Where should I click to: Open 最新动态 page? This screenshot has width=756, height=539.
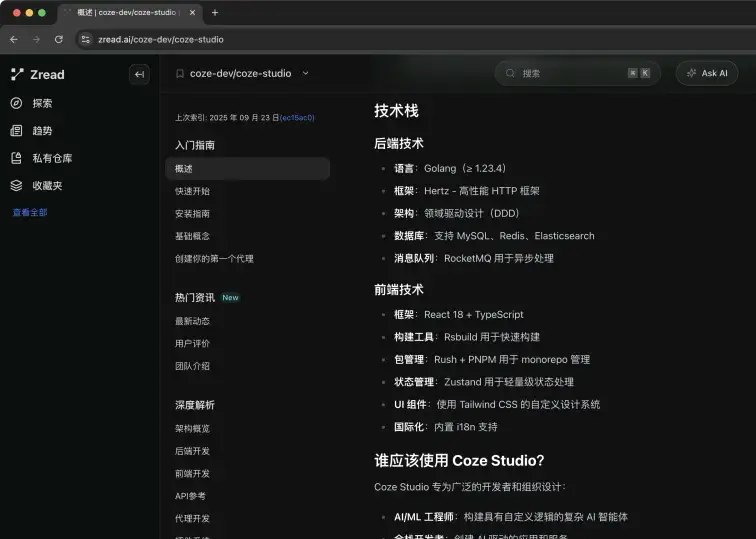192,321
